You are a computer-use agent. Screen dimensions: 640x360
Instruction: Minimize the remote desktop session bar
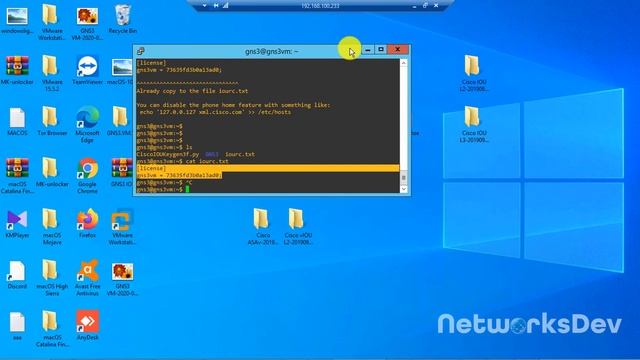pyautogui.click(x=414, y=6)
